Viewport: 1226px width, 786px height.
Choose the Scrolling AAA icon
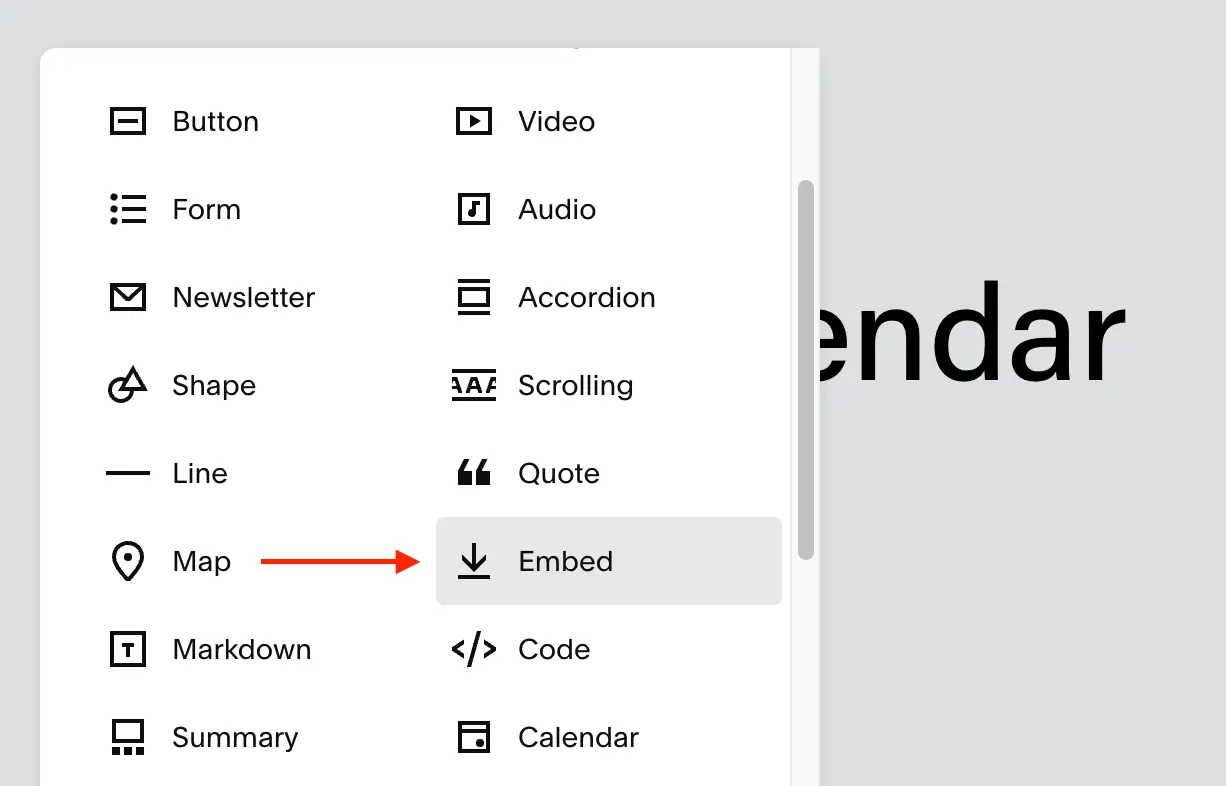[x=473, y=386]
